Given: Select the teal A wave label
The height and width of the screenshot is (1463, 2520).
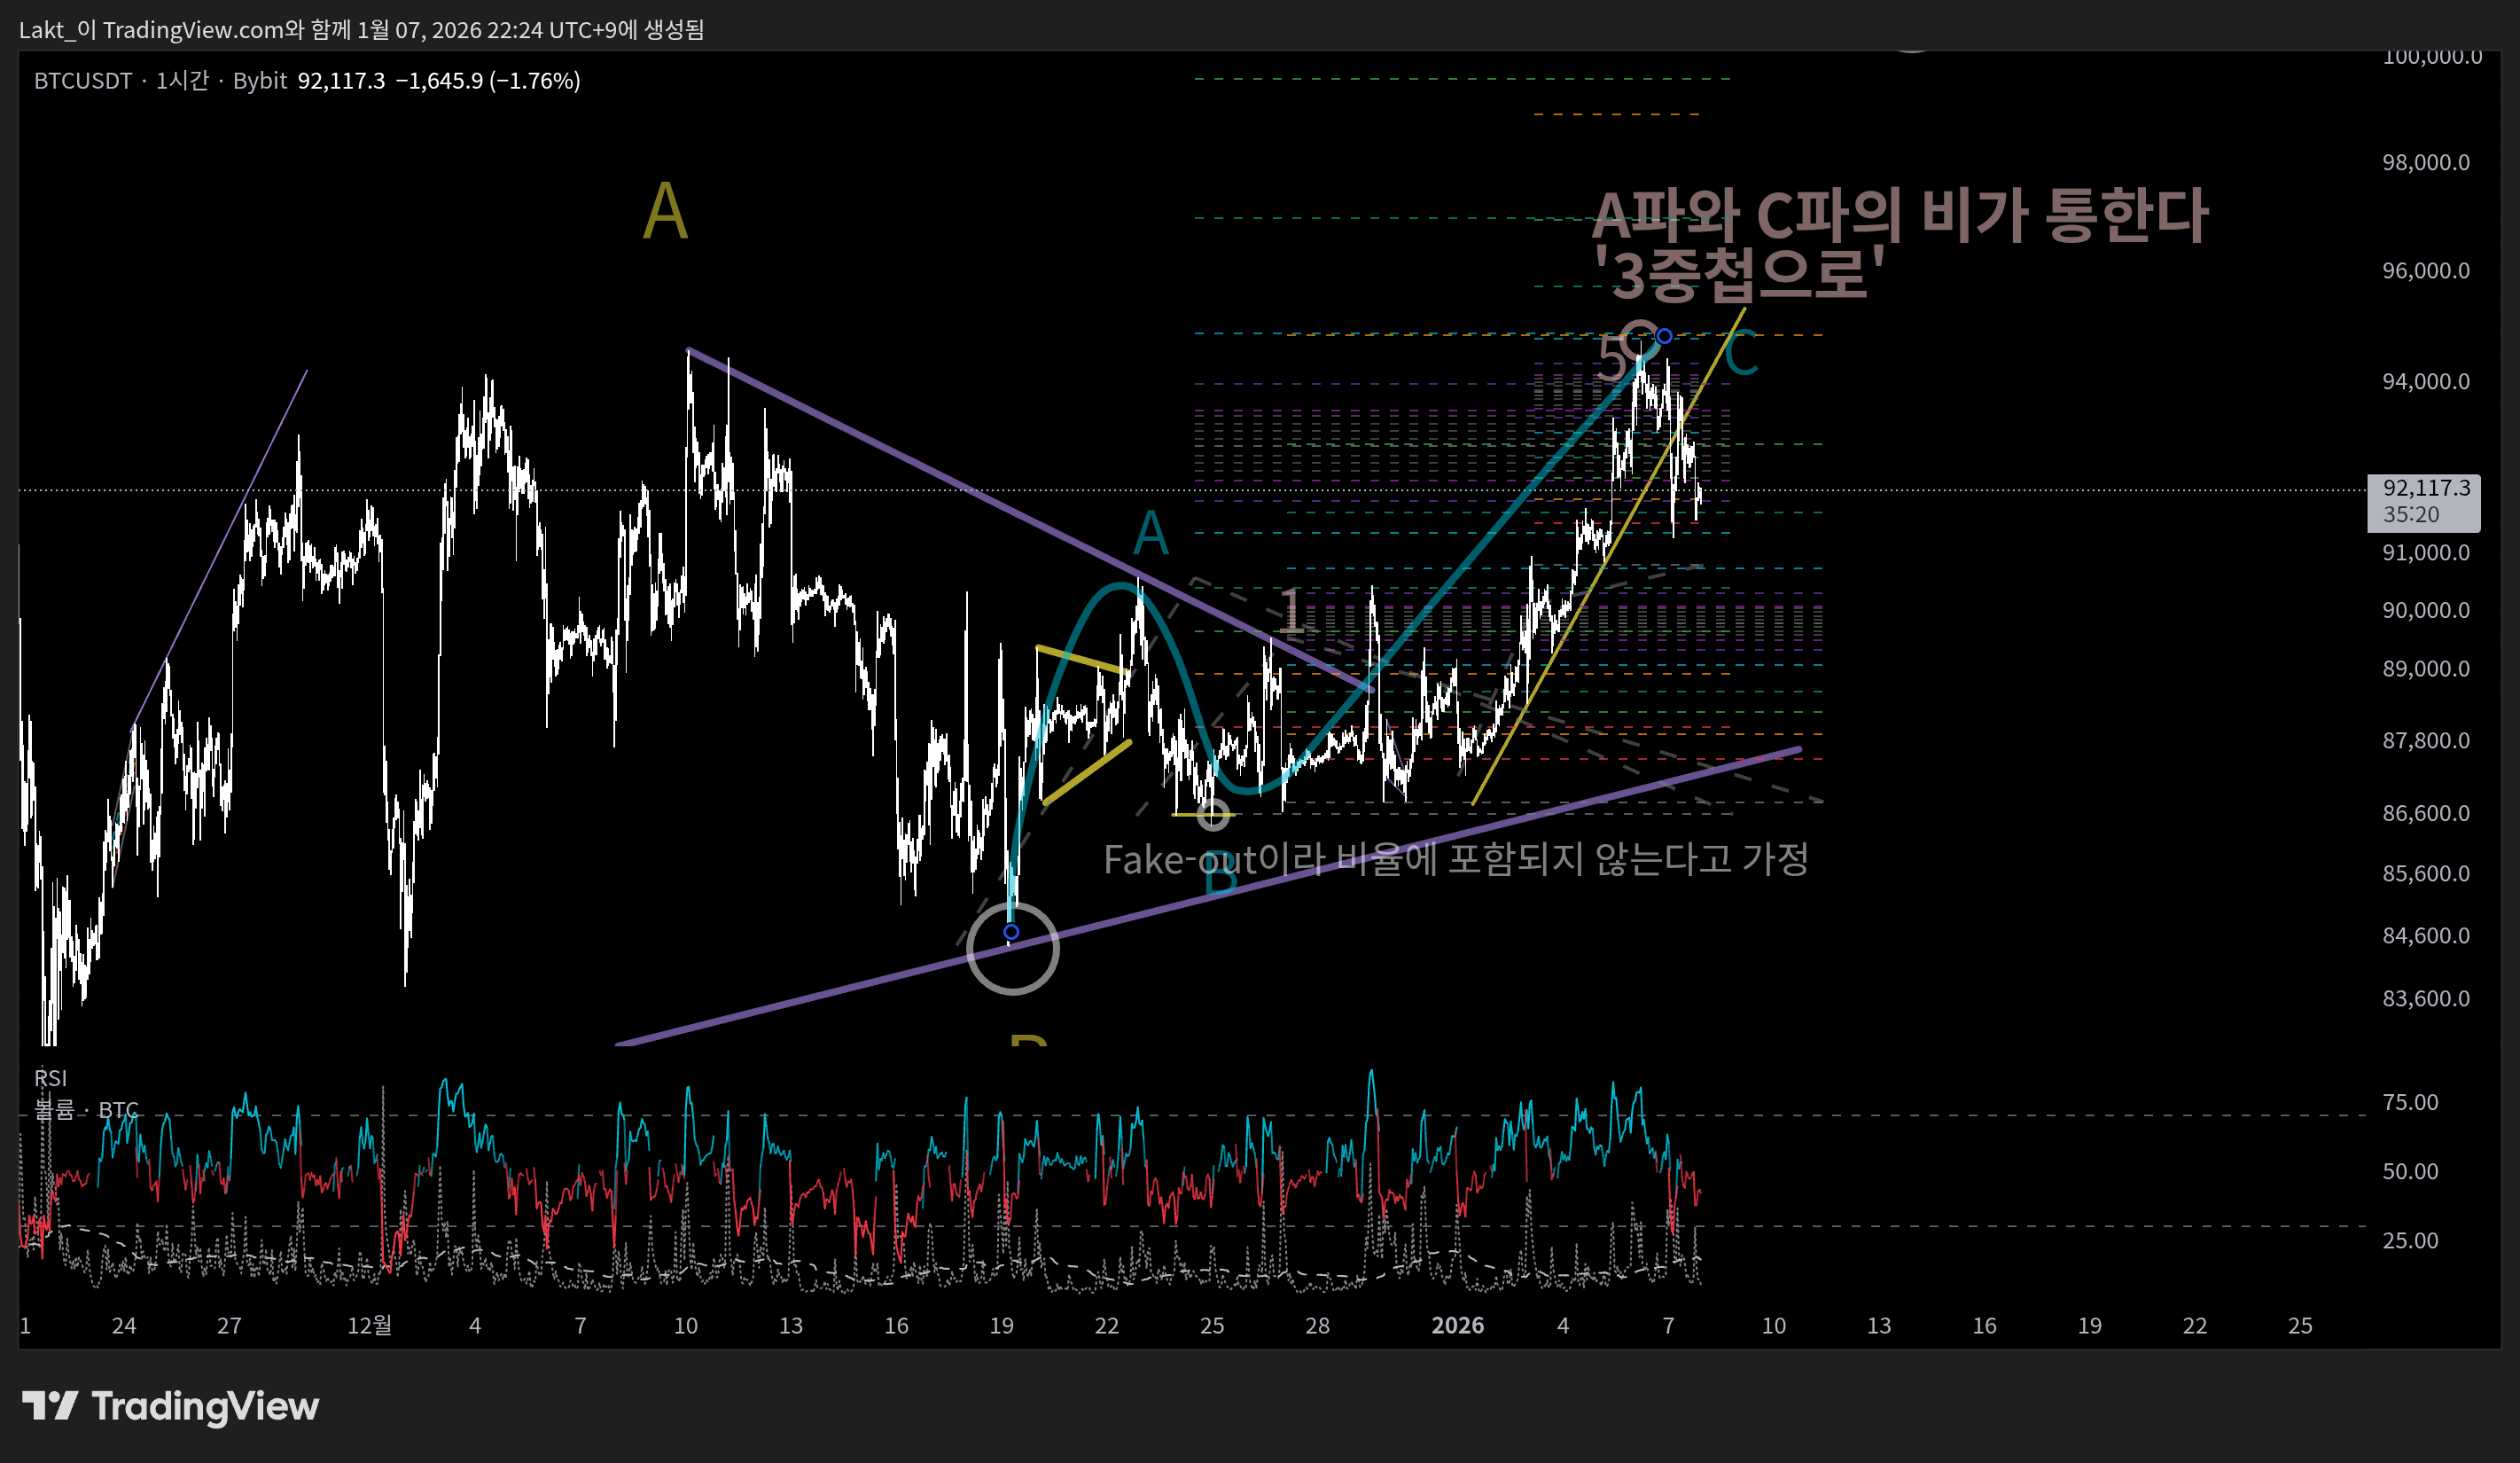Looking at the screenshot, I should point(1151,533).
